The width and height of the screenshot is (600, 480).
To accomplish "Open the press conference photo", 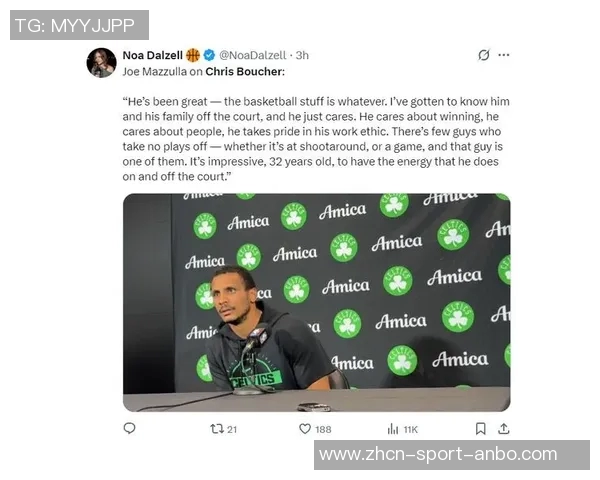I will 316,302.
